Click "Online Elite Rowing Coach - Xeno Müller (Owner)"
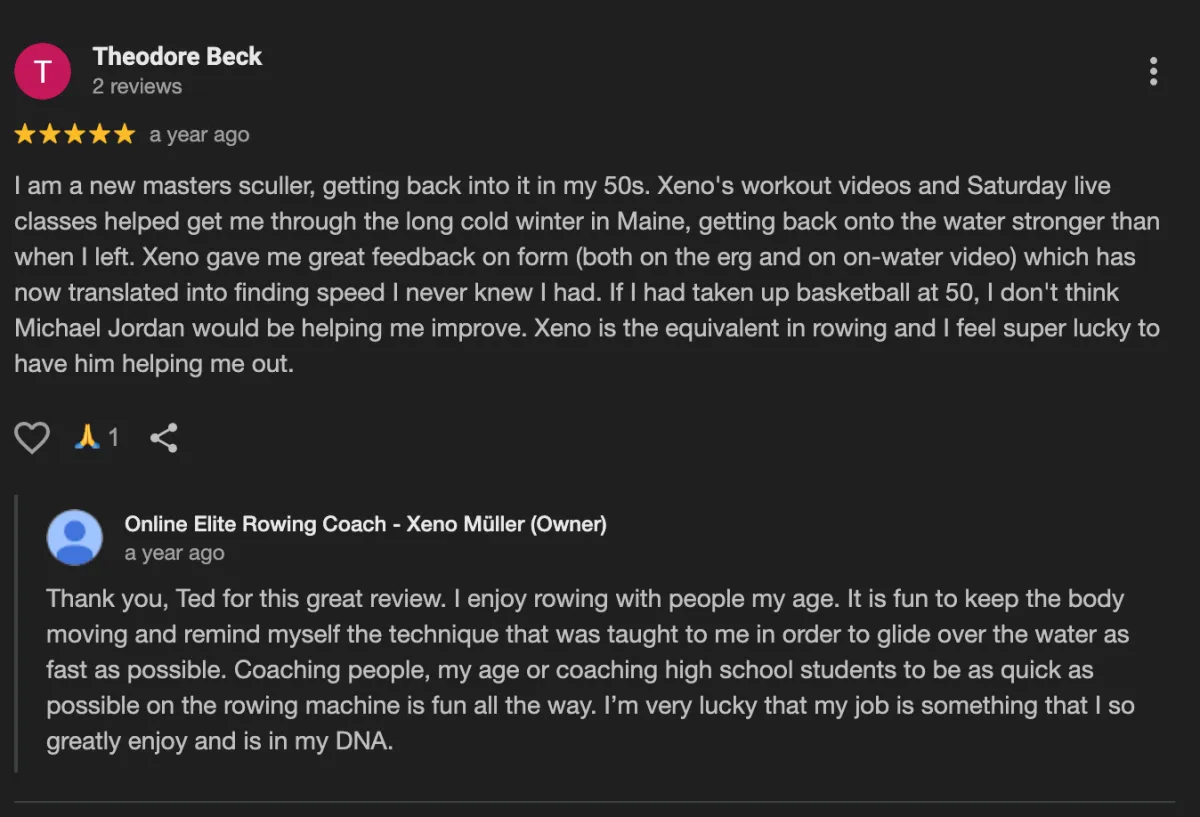 tap(365, 524)
